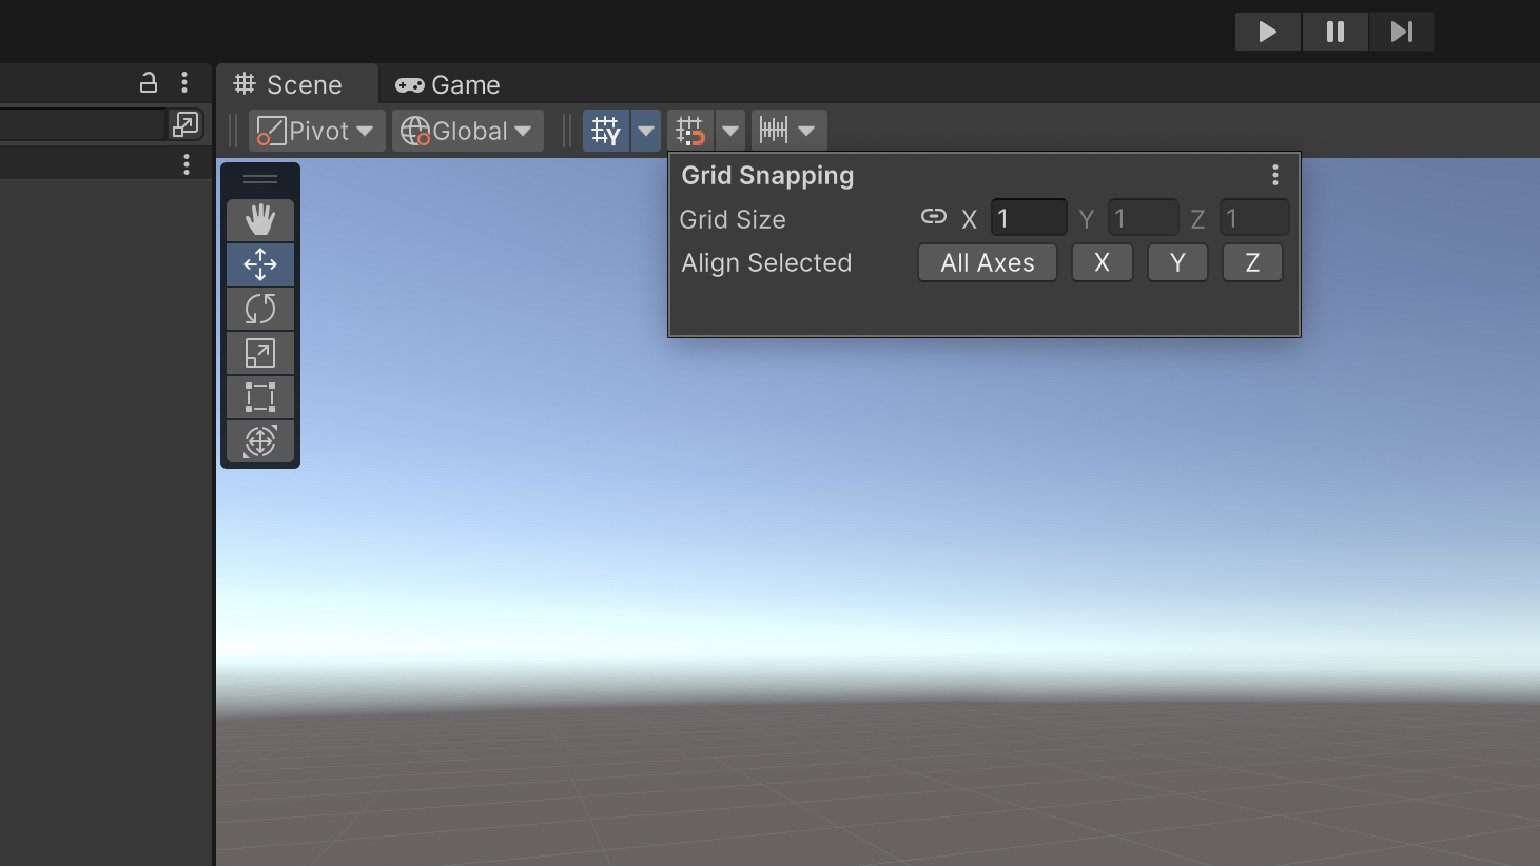Click the Y axis align button
The image size is (1540, 866).
tap(1177, 263)
